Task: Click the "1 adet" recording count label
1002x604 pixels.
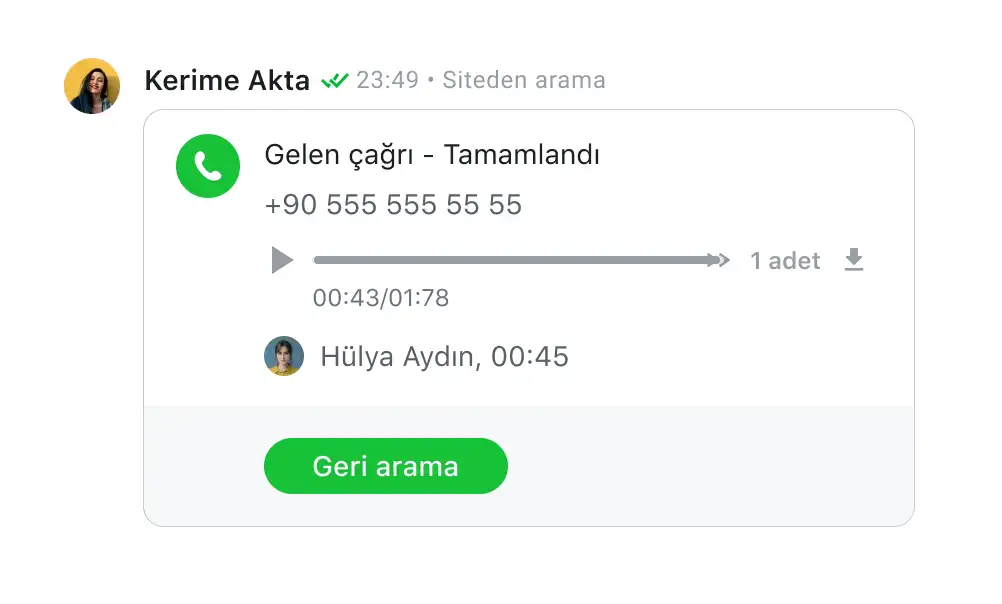Action: click(785, 261)
